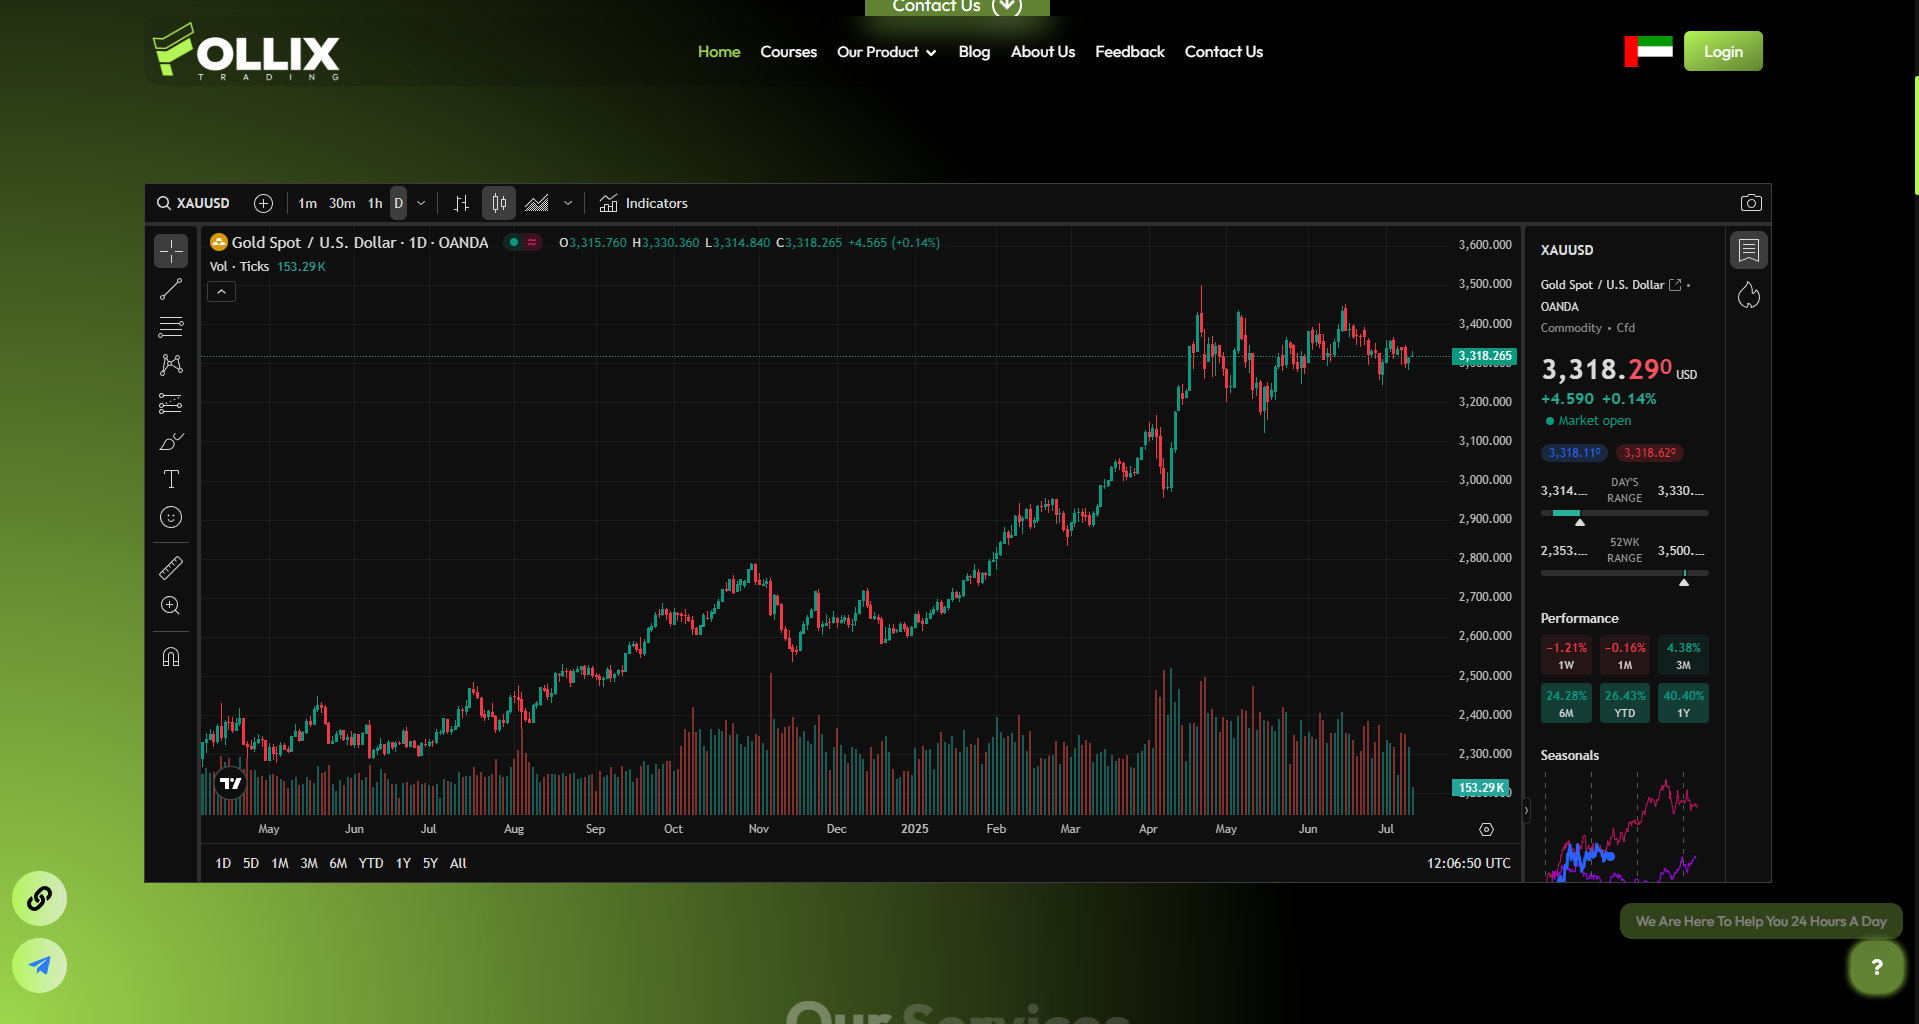Click the green Login button
Screen dimensions: 1919x1024
click(1722, 51)
